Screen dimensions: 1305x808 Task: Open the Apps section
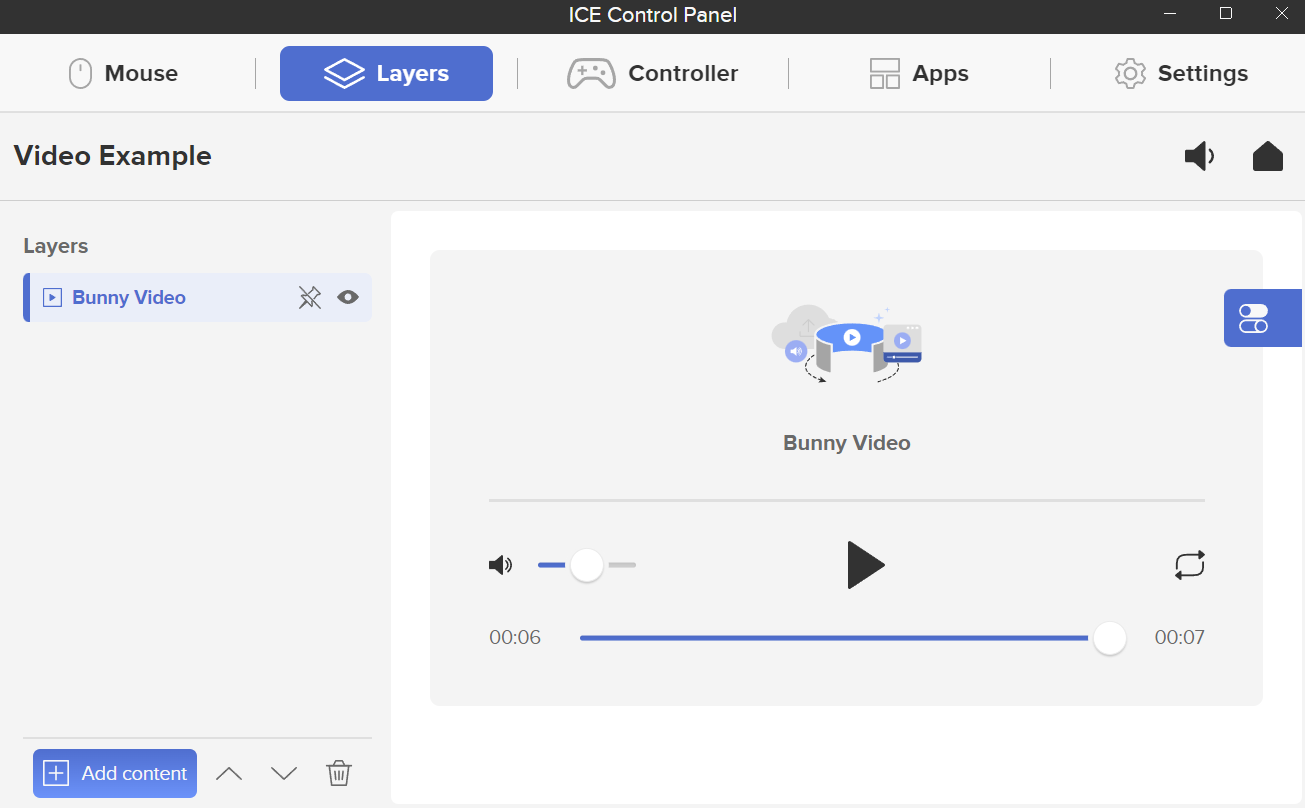(917, 72)
